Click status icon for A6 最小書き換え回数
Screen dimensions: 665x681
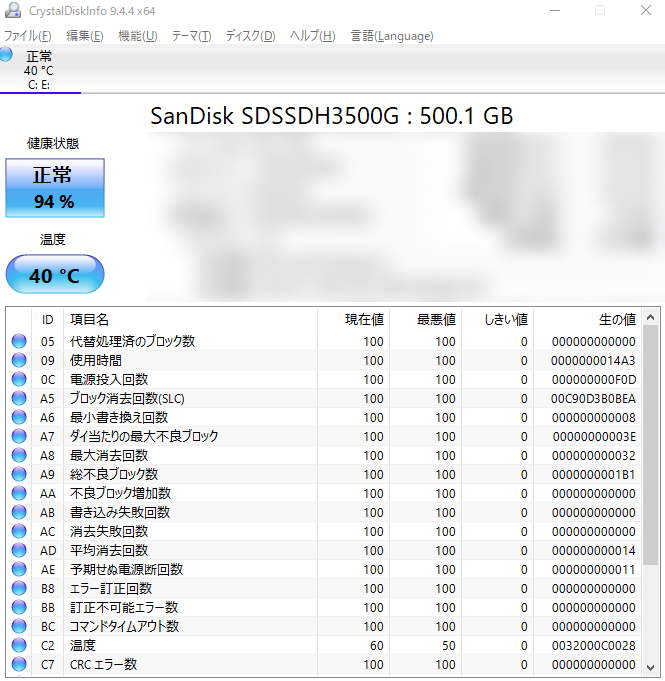(19, 417)
